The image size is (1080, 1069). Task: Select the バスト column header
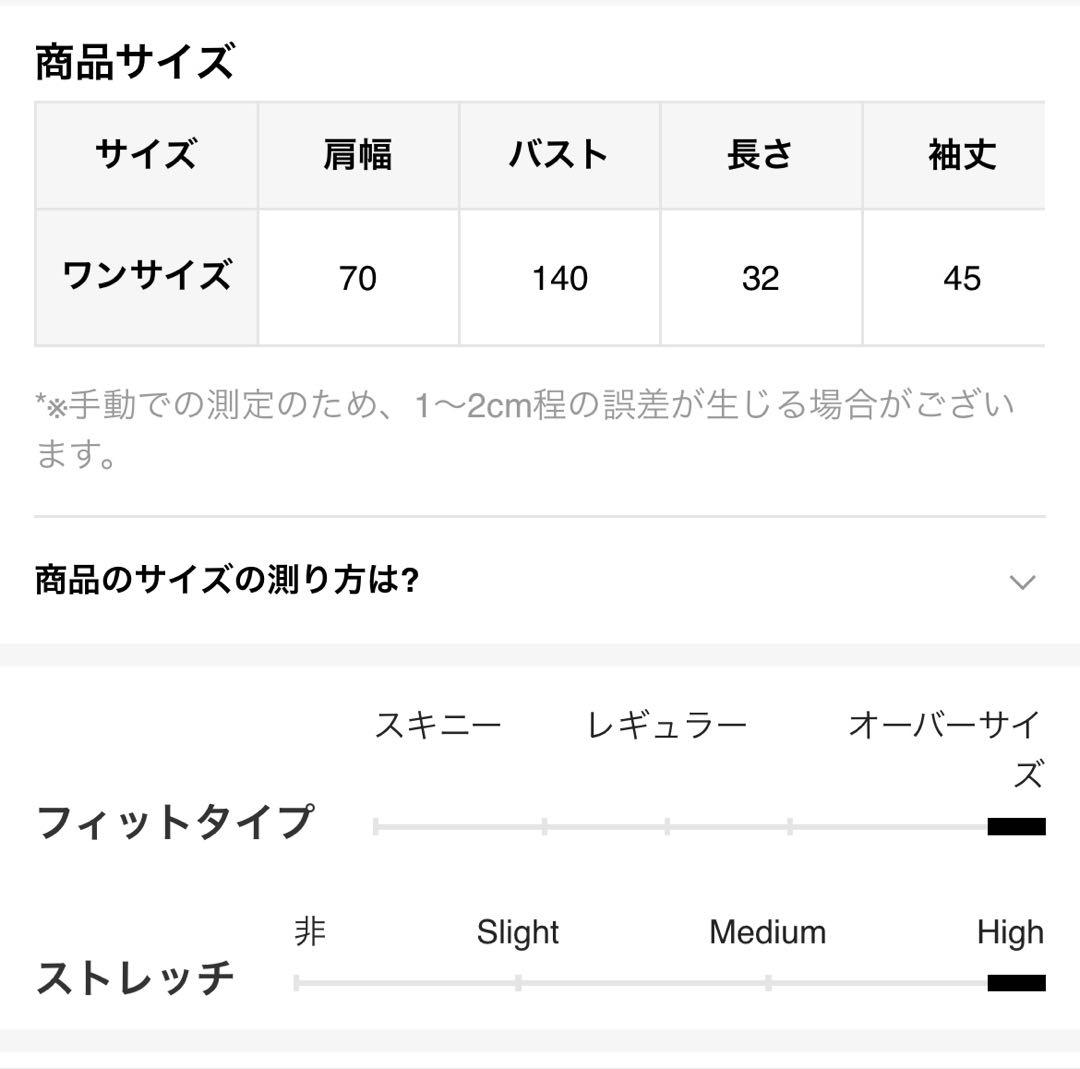[x=559, y=155]
